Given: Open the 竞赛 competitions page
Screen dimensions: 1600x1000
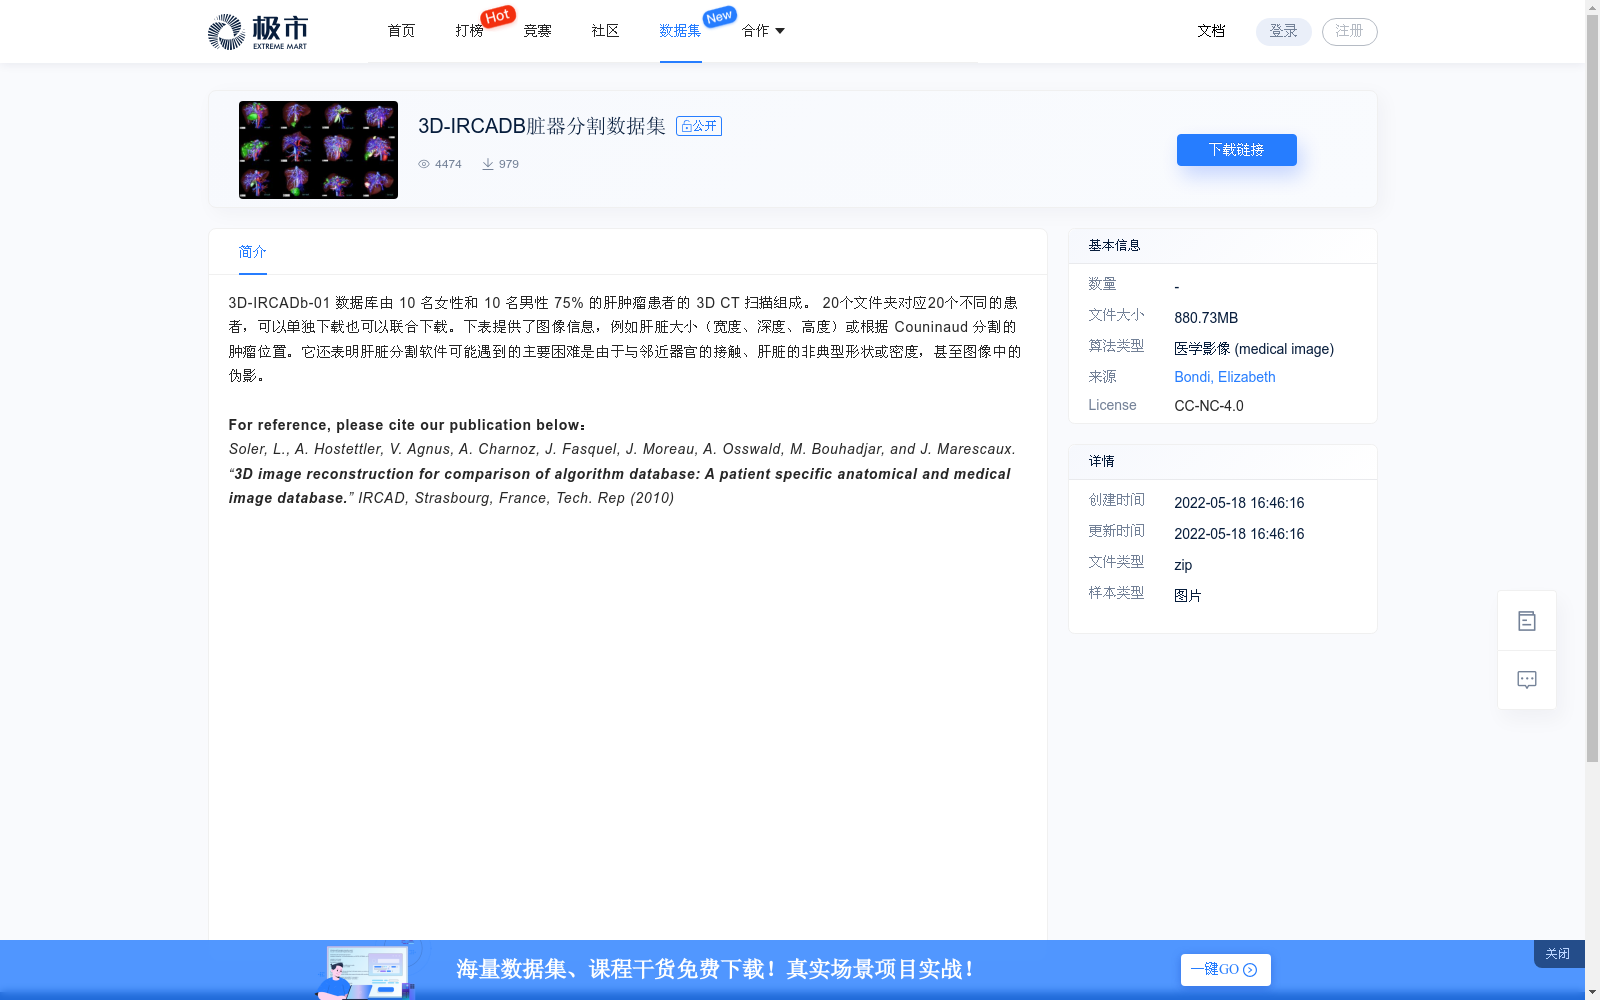Looking at the screenshot, I should 537,31.
